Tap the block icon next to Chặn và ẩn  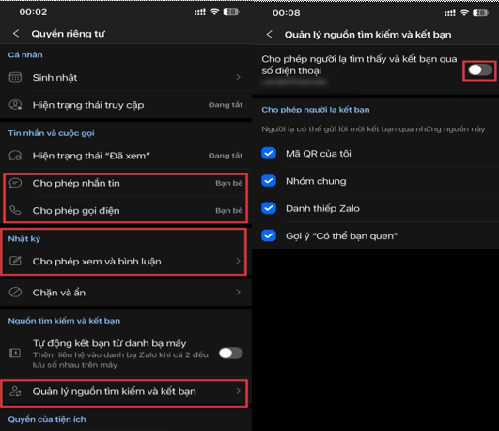(x=15, y=292)
